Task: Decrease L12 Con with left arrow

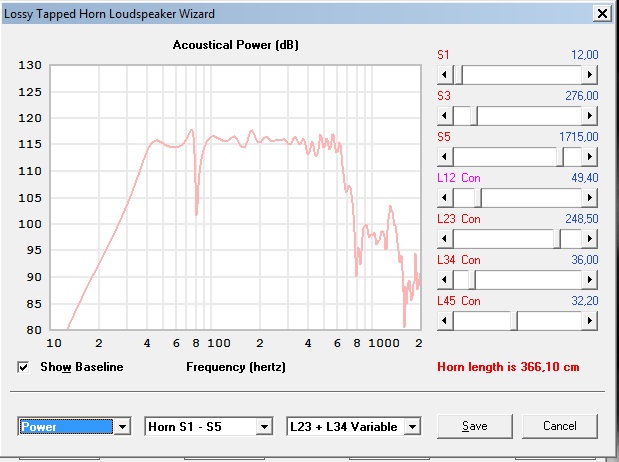Action: (445, 197)
